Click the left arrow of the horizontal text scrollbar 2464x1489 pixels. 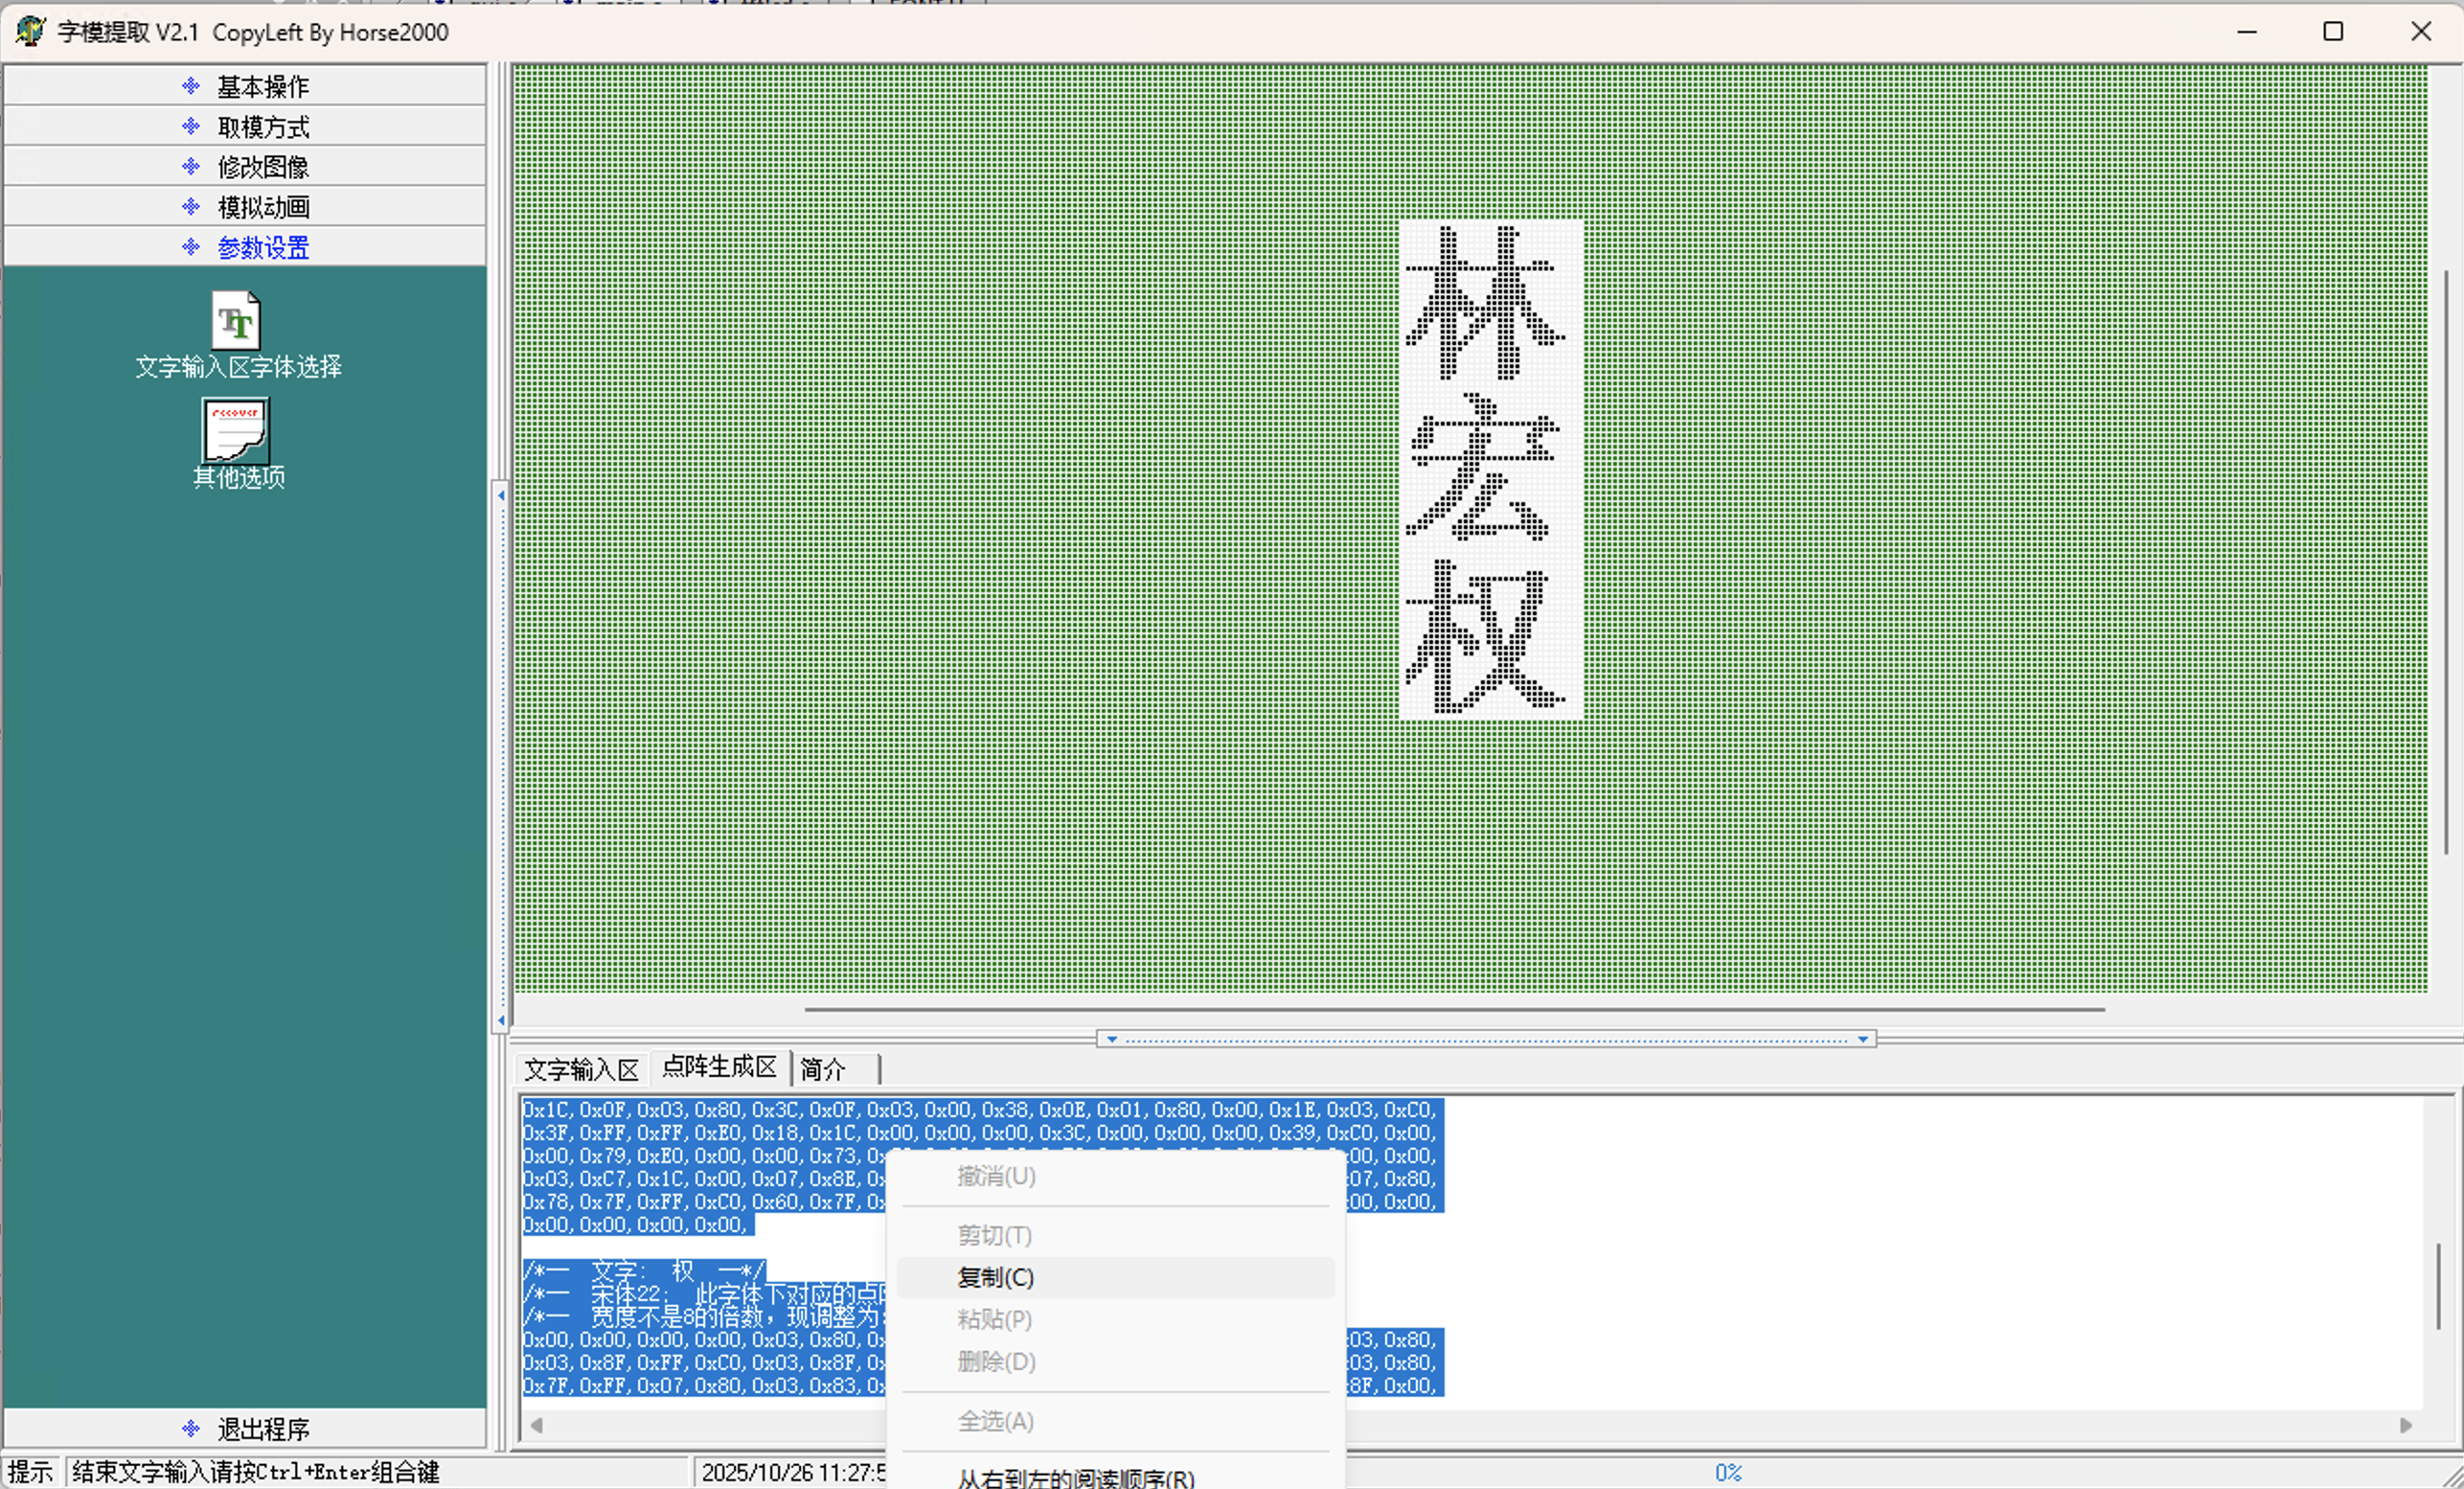(x=537, y=1425)
